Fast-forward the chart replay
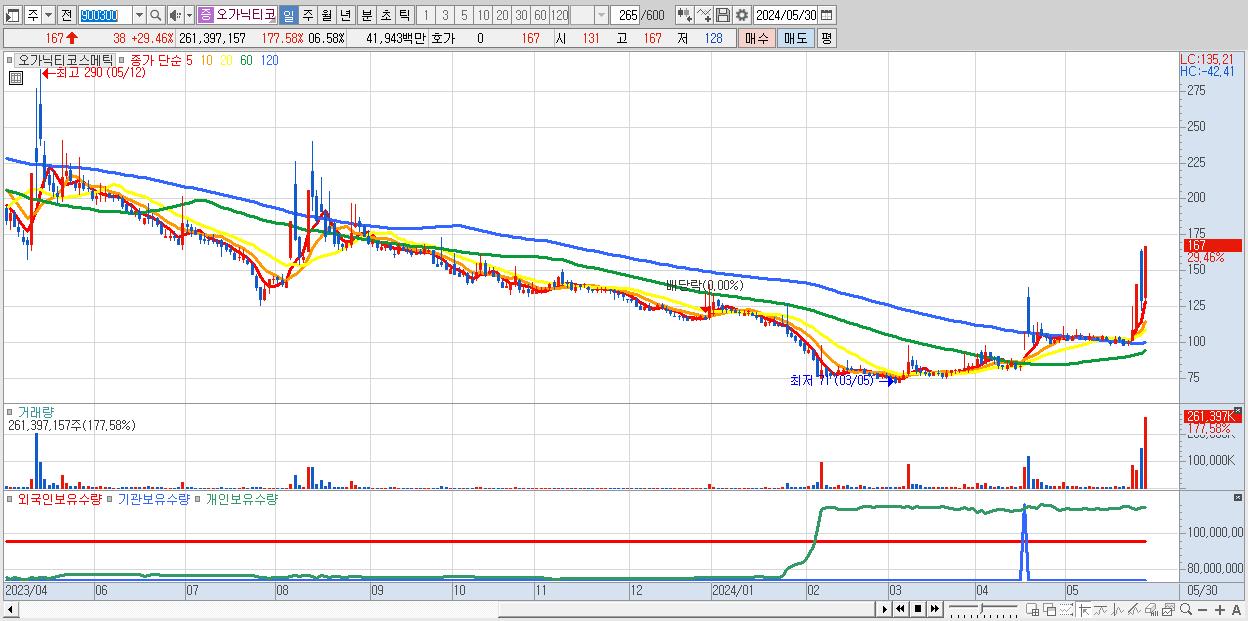 pyautogui.click(x=934, y=609)
